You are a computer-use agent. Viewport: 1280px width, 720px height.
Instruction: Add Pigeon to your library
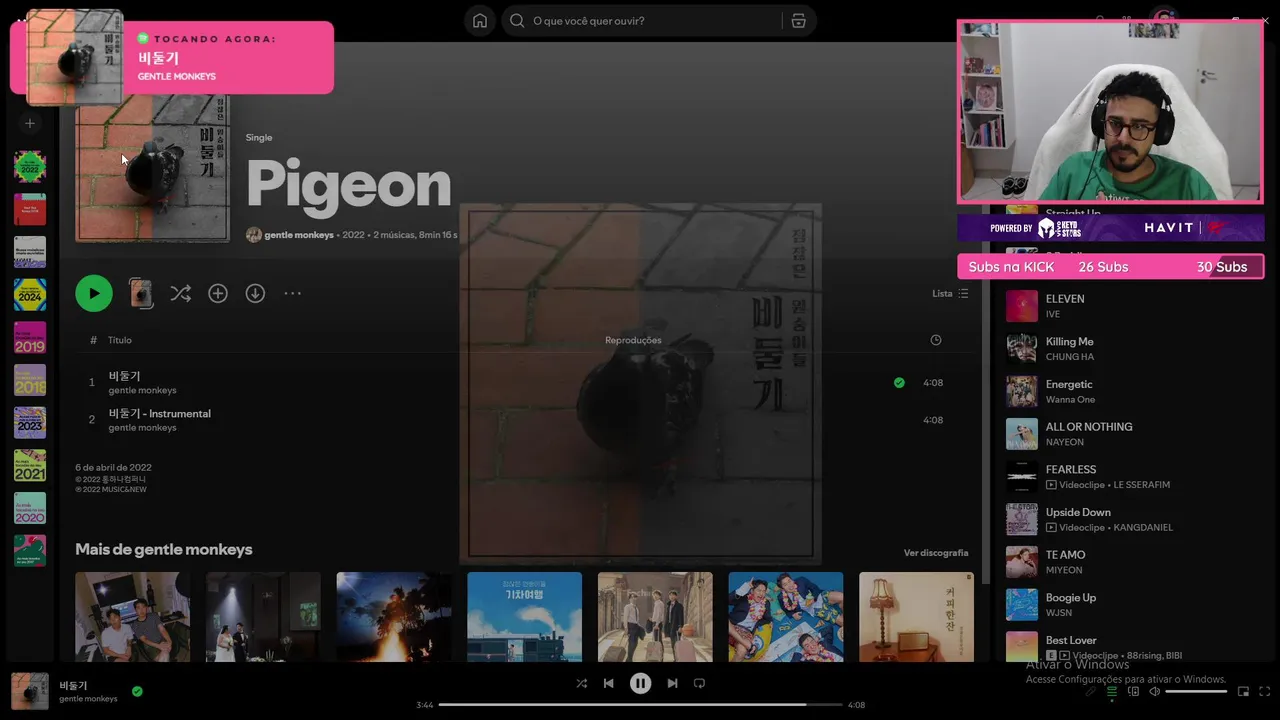(218, 293)
